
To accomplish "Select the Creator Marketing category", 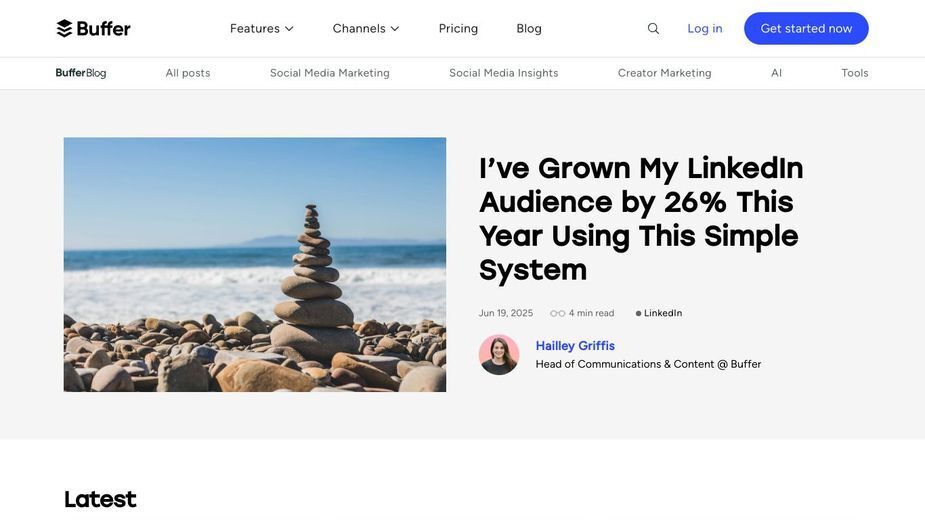I will [x=664, y=73].
